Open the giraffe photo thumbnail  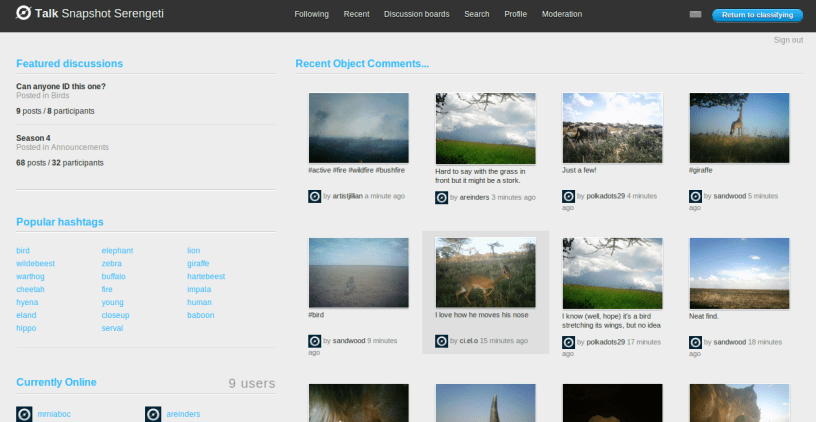738,128
